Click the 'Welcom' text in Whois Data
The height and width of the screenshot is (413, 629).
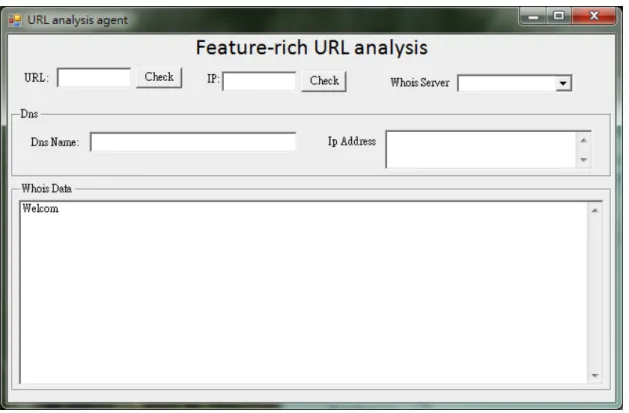(x=41, y=209)
